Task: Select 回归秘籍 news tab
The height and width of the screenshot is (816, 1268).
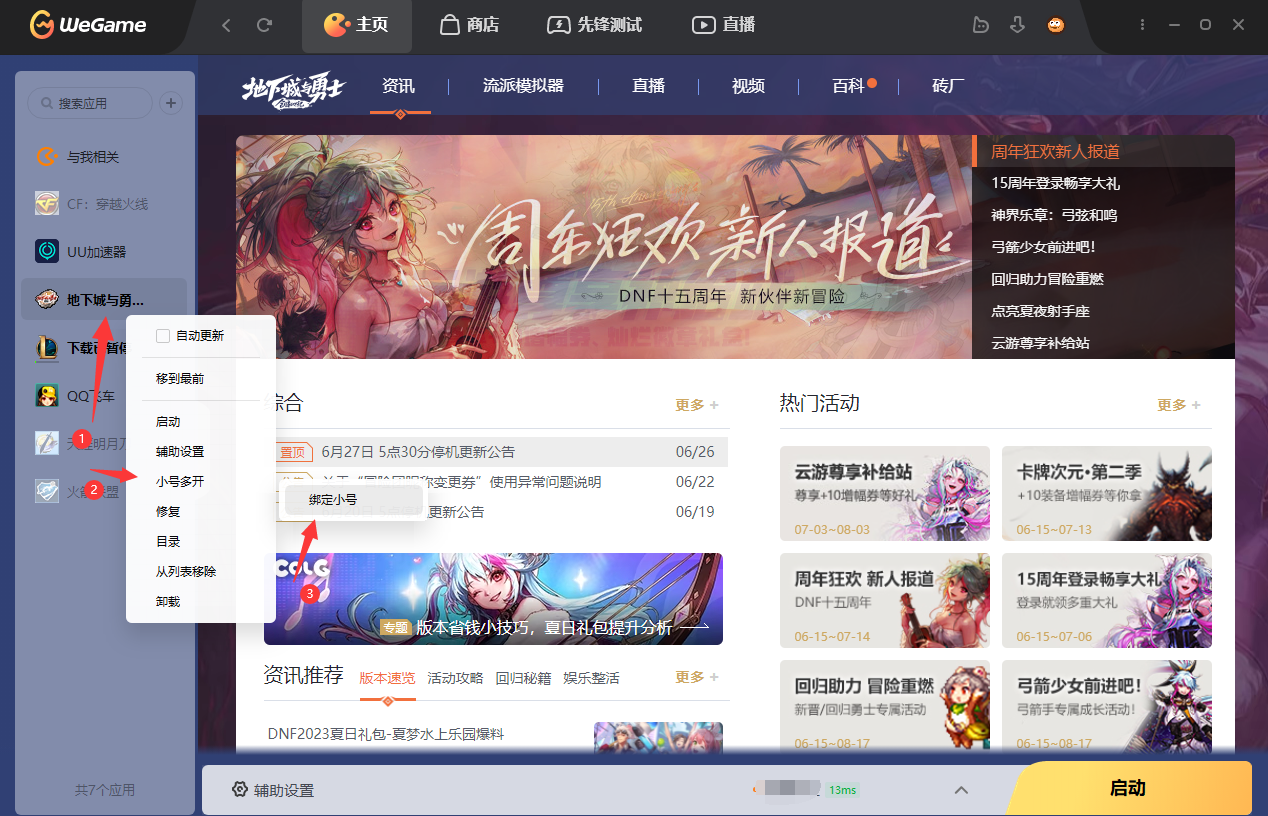Action: click(x=523, y=678)
